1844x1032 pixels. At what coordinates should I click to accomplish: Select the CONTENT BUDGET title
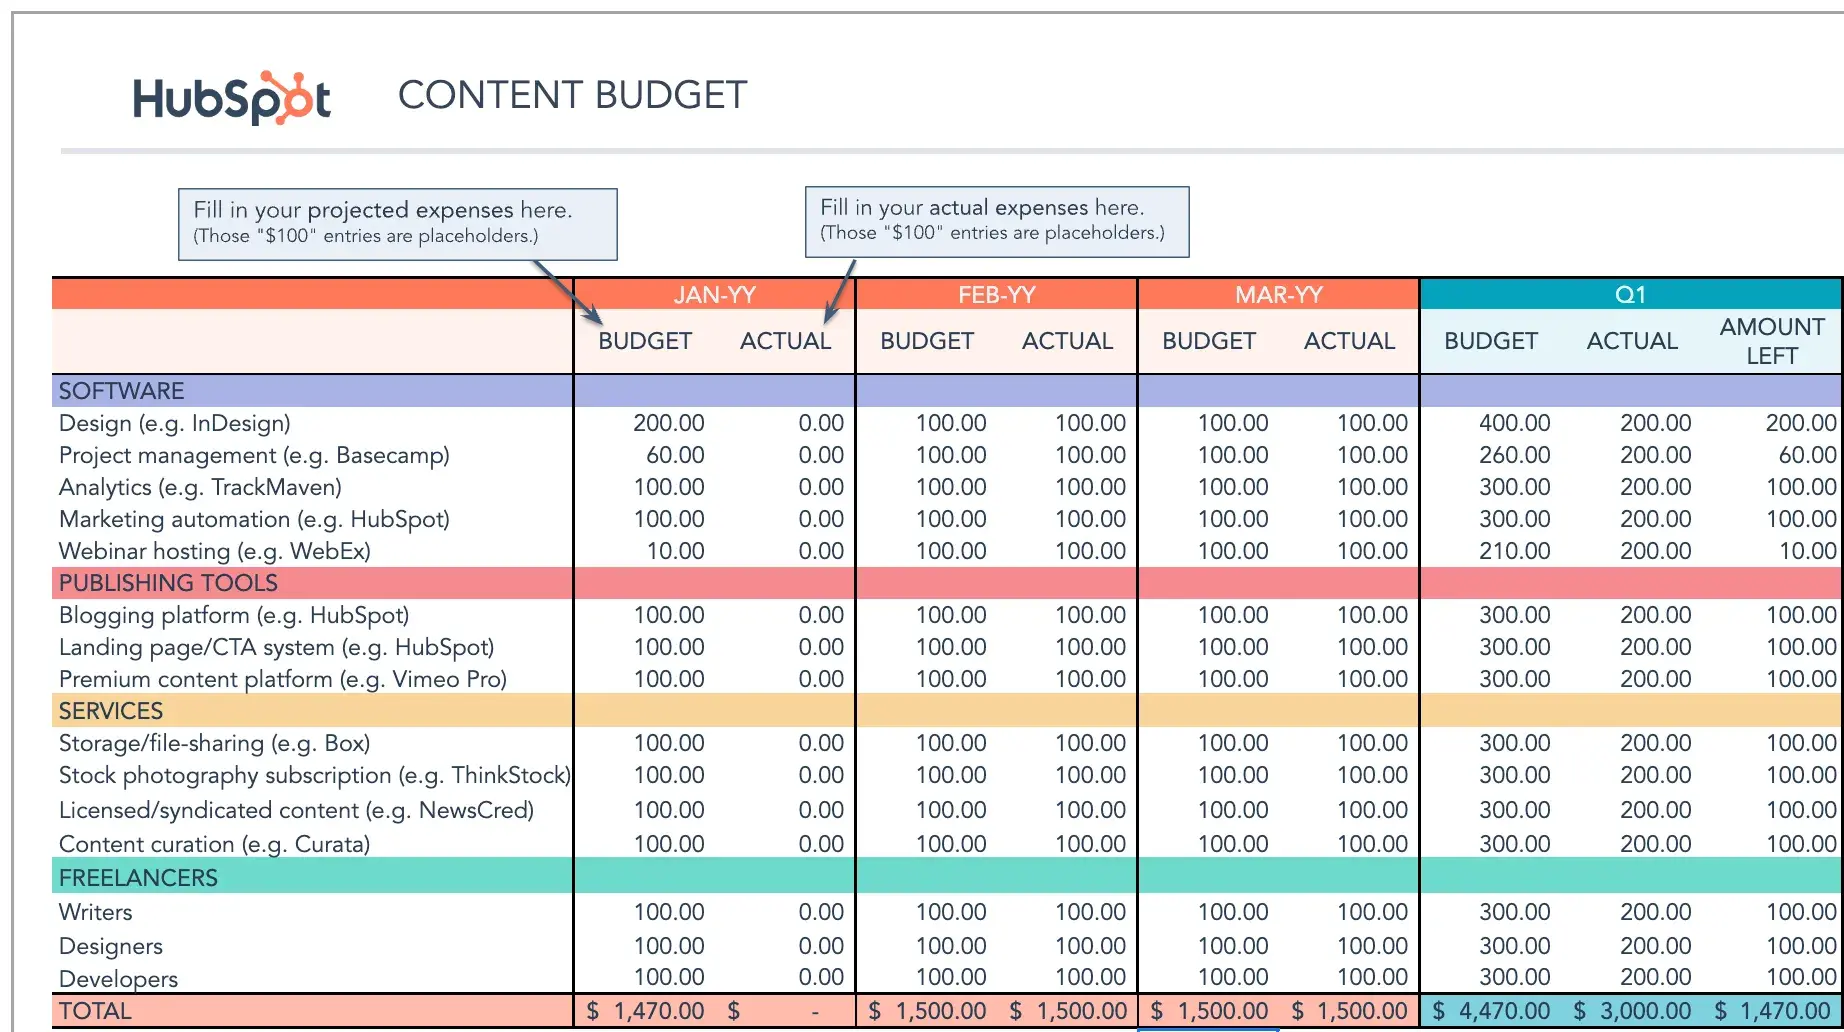coord(572,95)
